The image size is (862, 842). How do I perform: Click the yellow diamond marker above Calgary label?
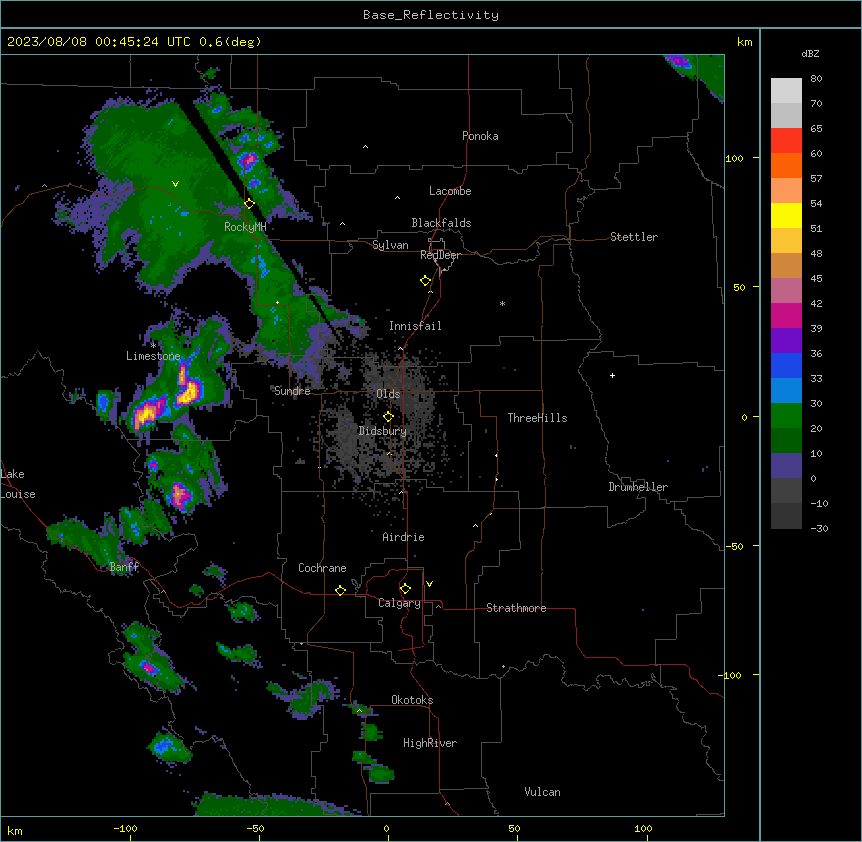click(x=405, y=589)
